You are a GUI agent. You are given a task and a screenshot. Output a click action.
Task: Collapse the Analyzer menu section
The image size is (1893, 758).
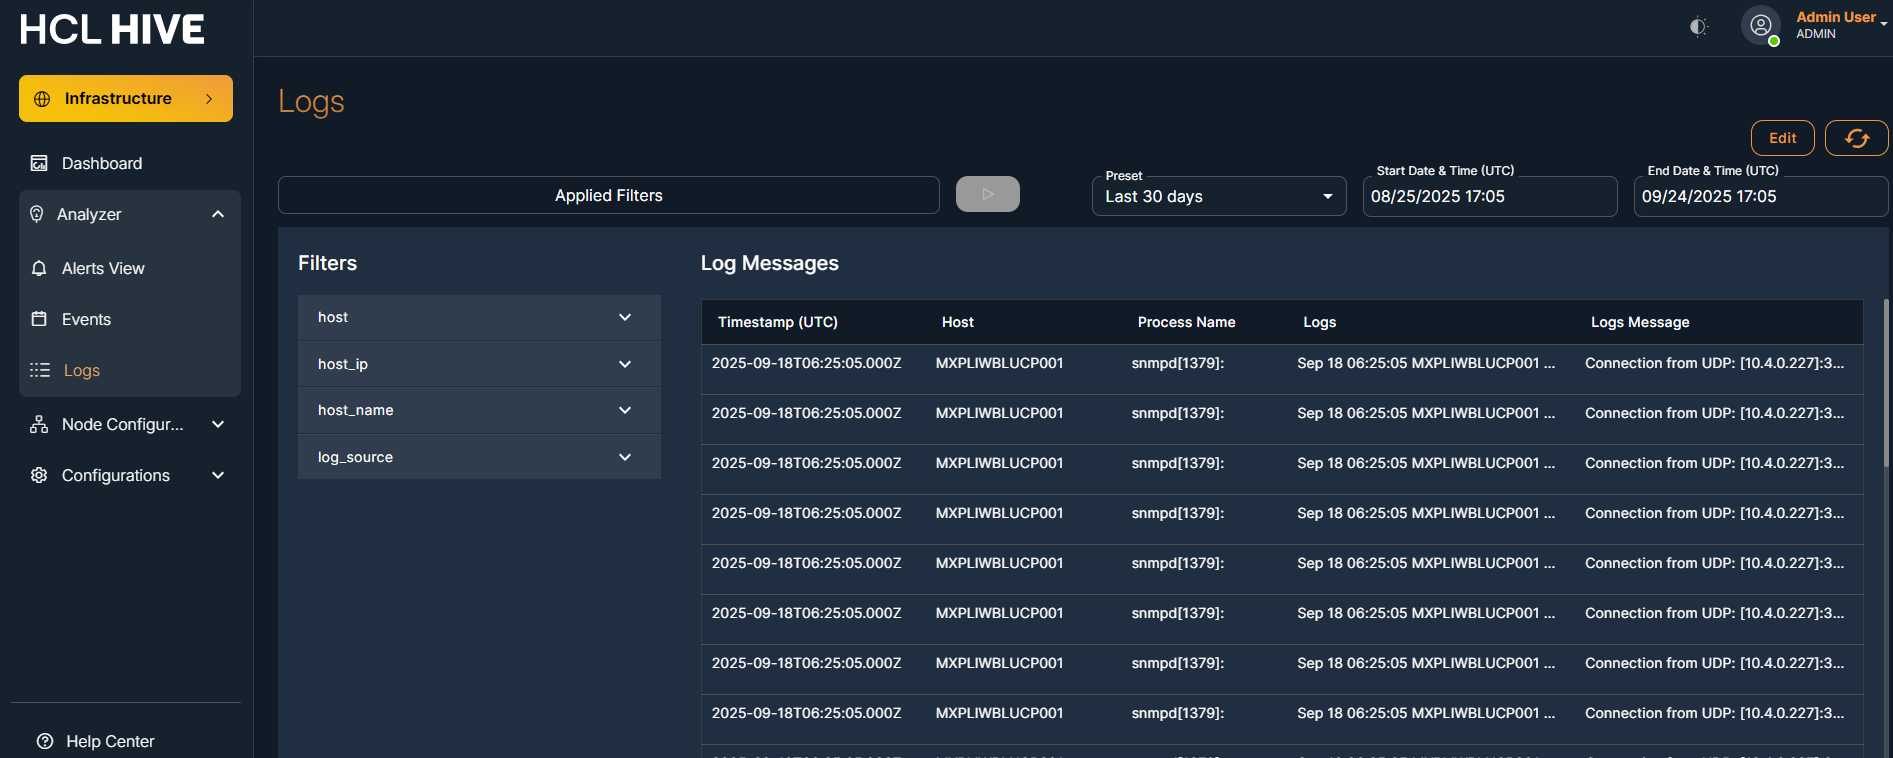point(218,214)
